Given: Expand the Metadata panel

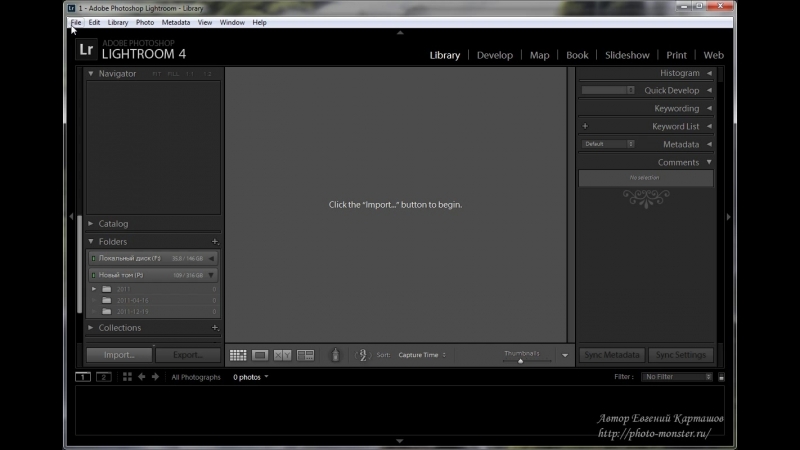Looking at the screenshot, I should [x=709, y=144].
